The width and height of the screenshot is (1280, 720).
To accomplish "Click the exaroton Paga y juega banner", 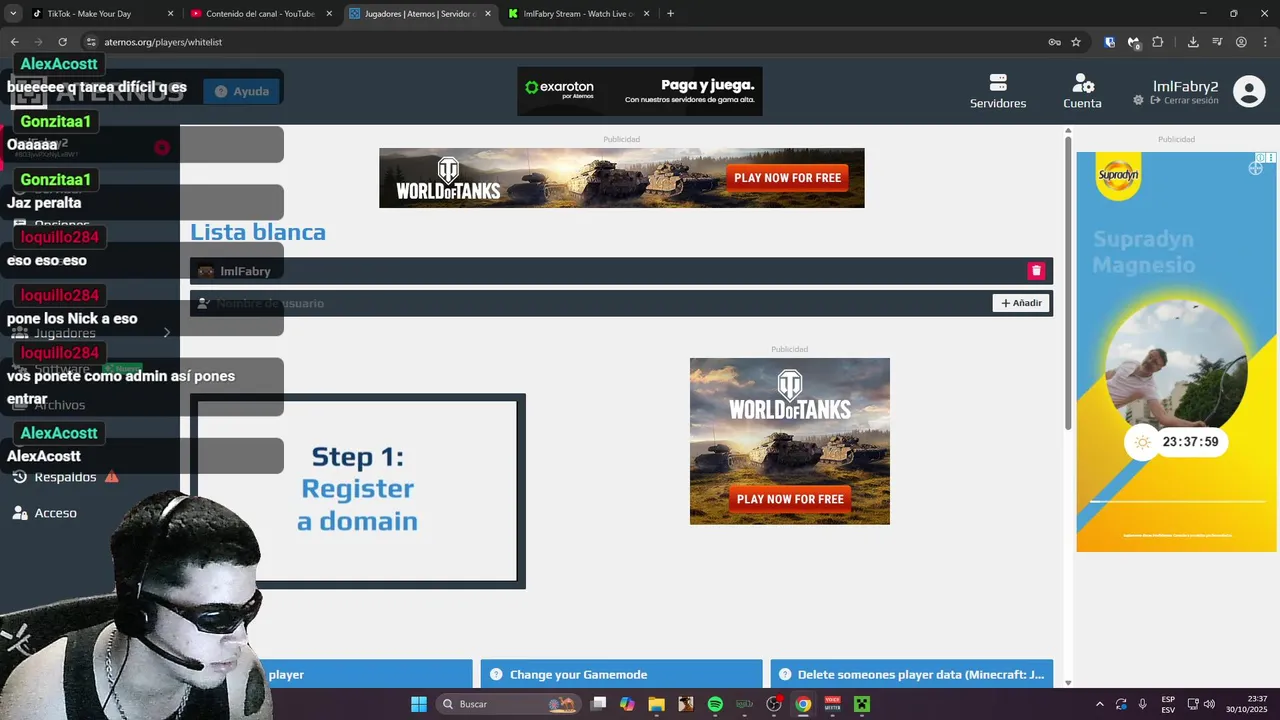I will tap(639, 91).
